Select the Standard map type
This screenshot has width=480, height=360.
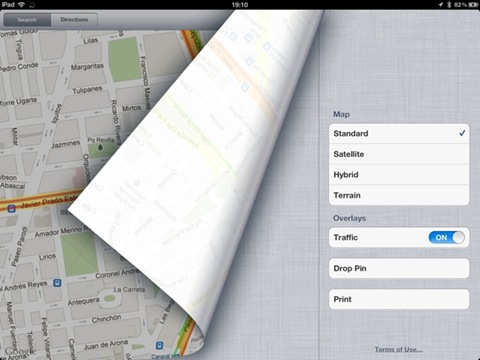(399, 134)
